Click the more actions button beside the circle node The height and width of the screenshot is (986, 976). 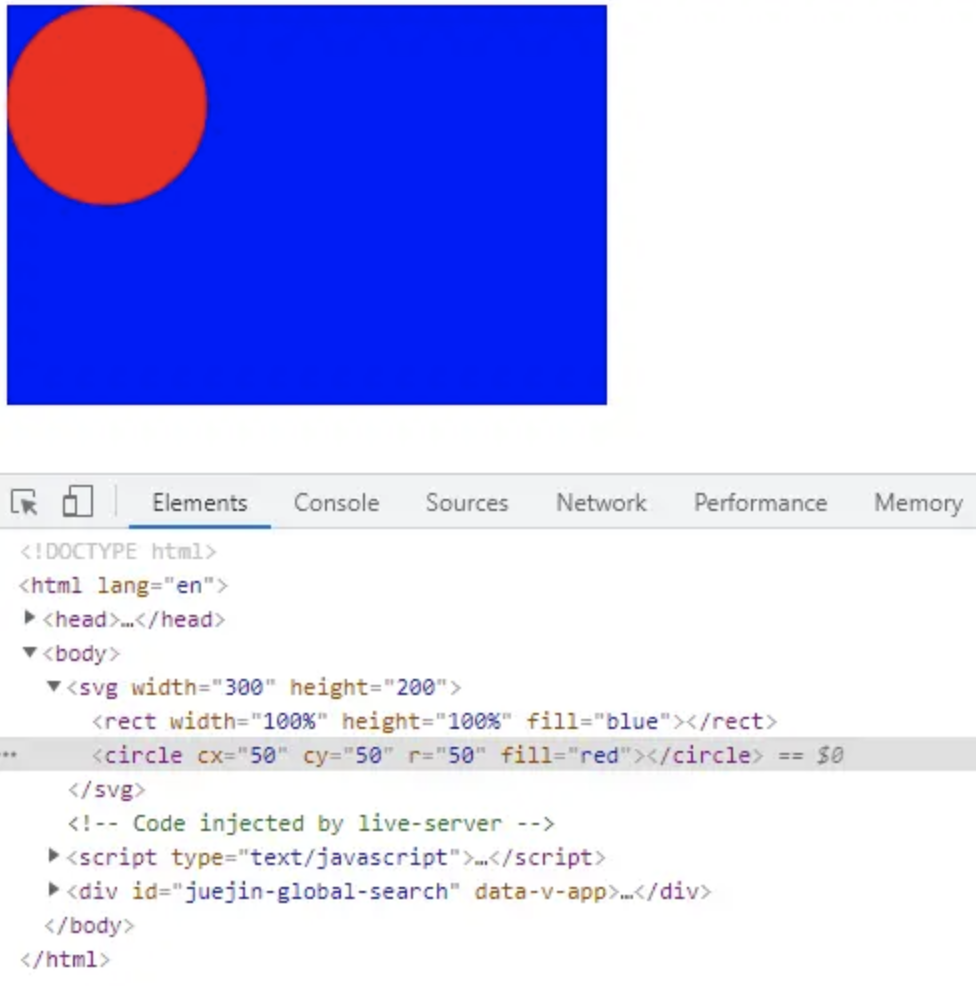(x=8, y=754)
